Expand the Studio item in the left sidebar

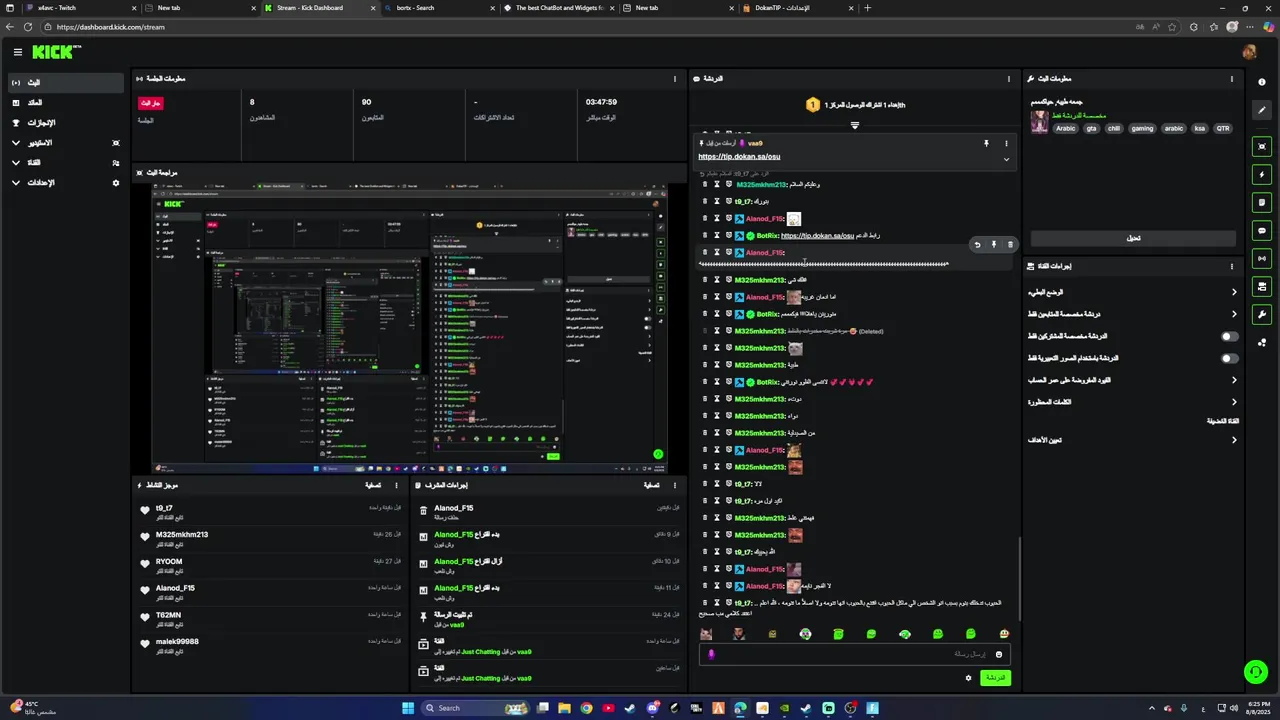[x=65, y=143]
